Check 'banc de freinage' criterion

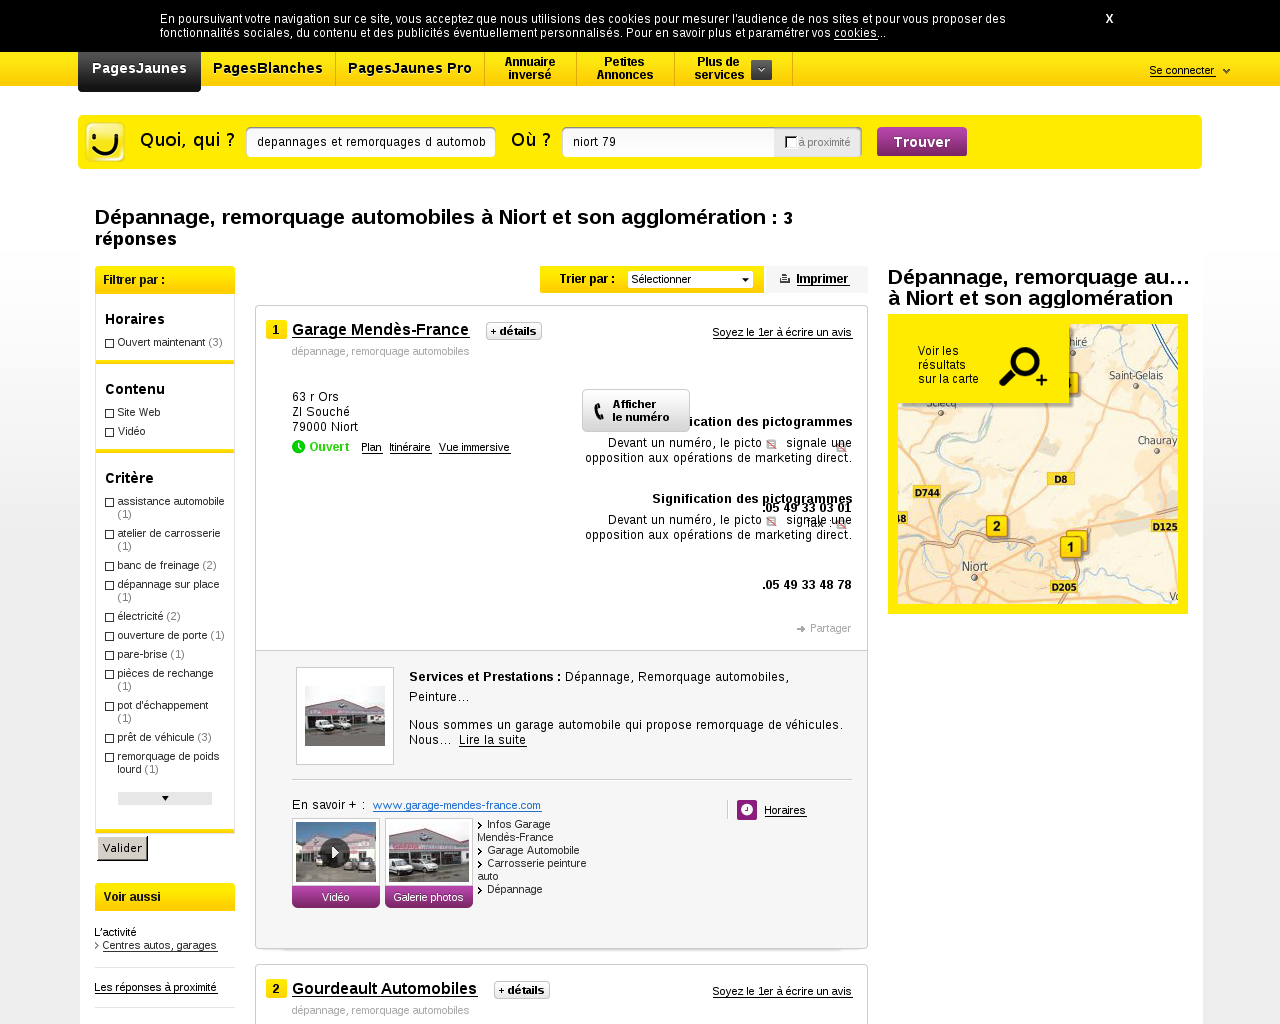110,566
